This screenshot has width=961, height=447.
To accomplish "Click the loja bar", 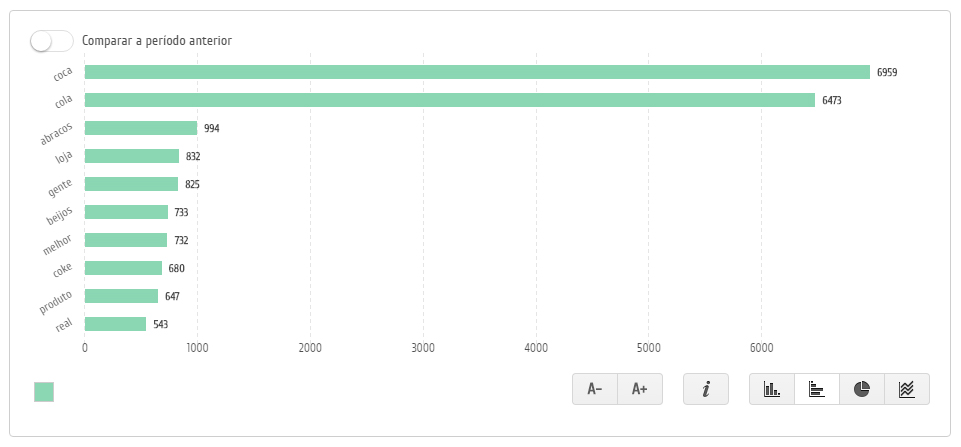I will pos(132,156).
